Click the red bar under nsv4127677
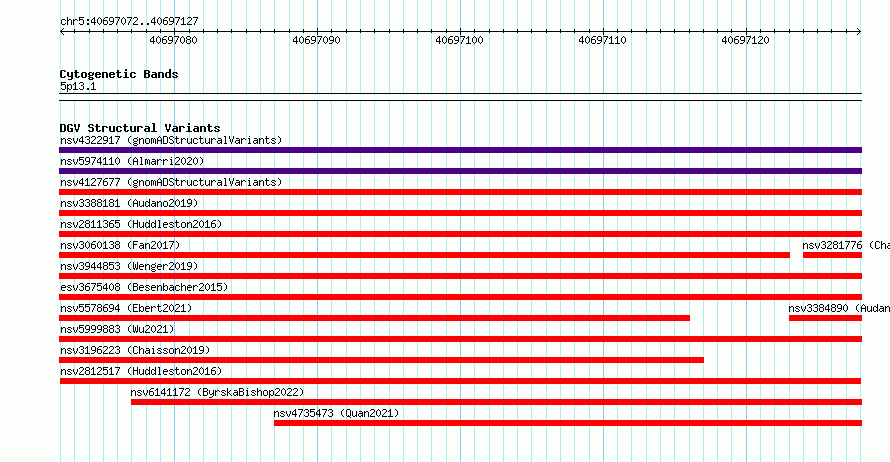The height and width of the screenshot is (462, 890). pyautogui.click(x=460, y=192)
